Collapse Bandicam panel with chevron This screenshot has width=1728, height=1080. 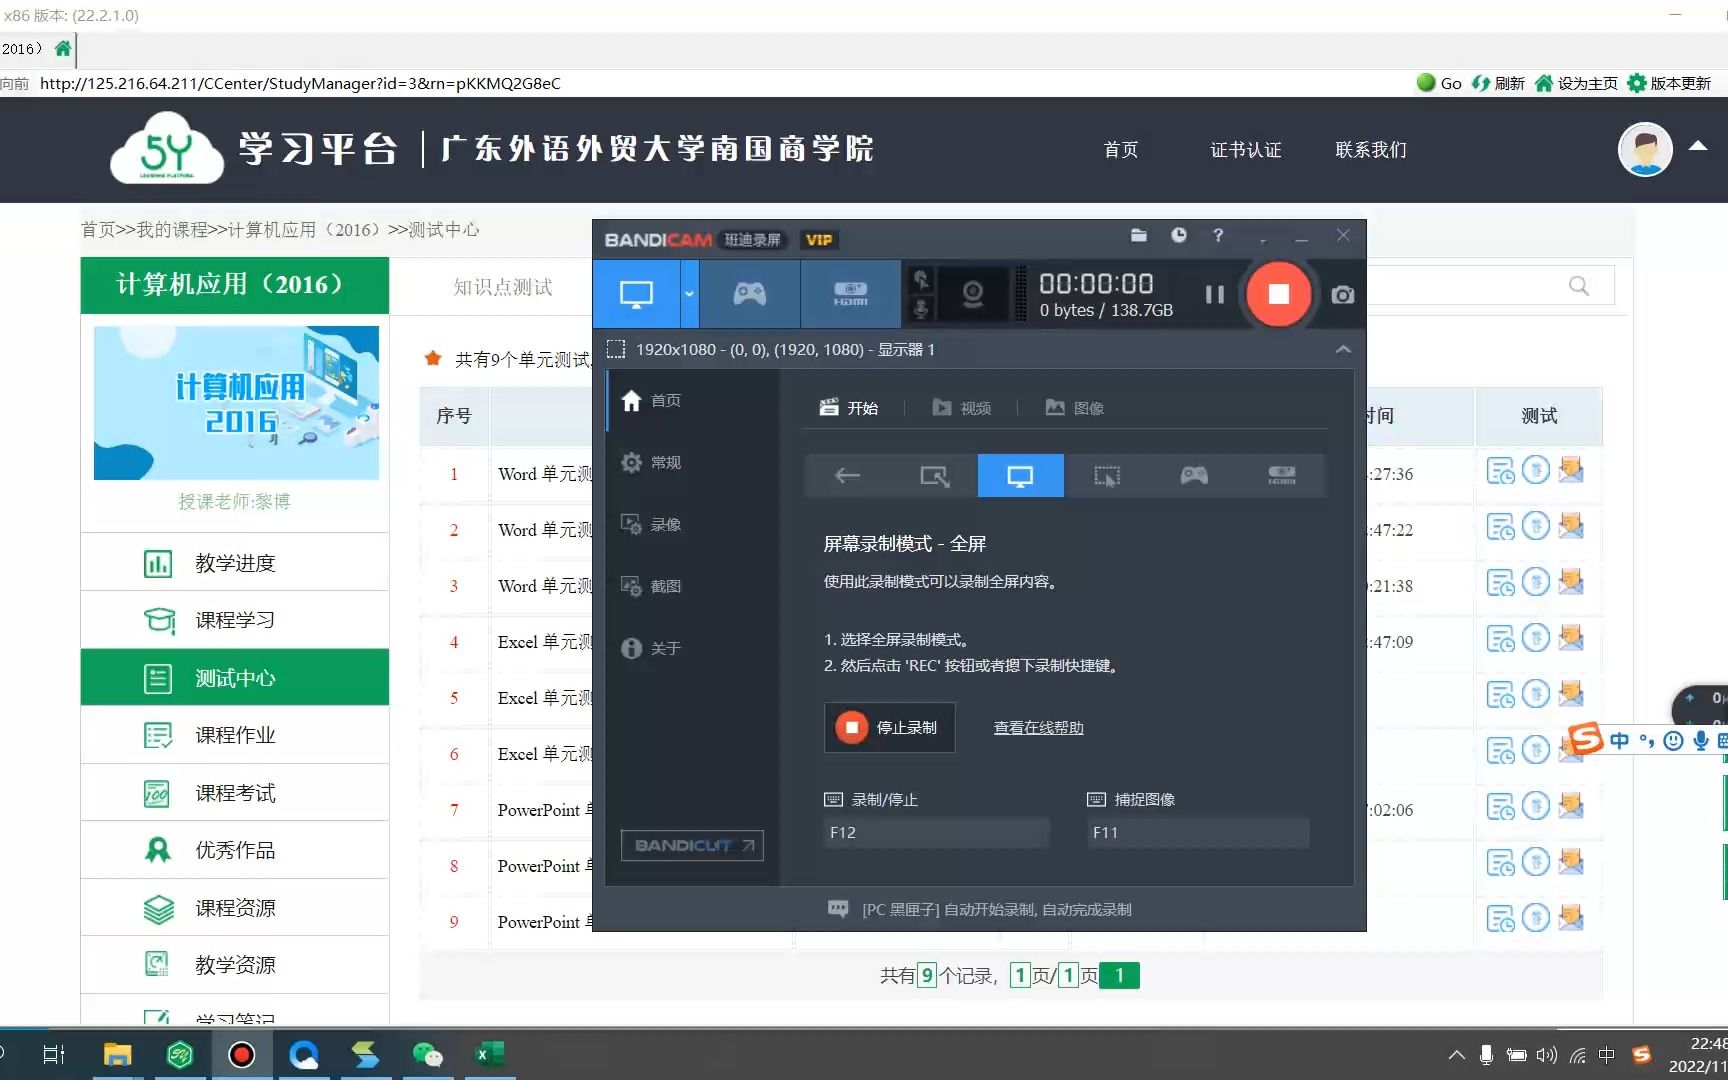[1343, 349]
